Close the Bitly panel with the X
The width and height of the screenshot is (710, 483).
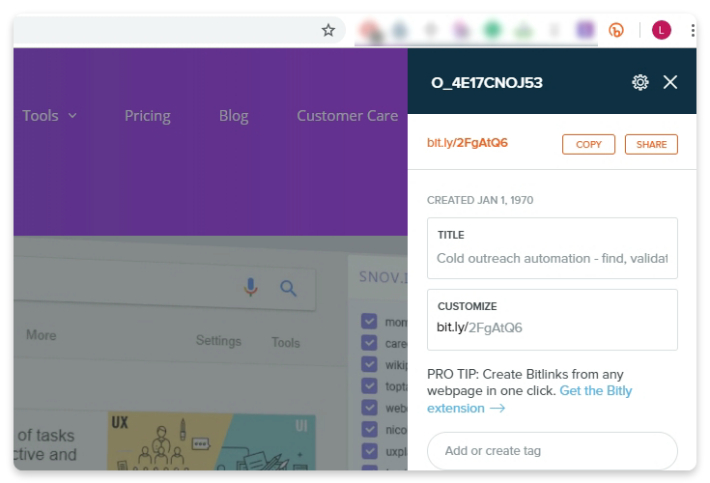click(670, 82)
